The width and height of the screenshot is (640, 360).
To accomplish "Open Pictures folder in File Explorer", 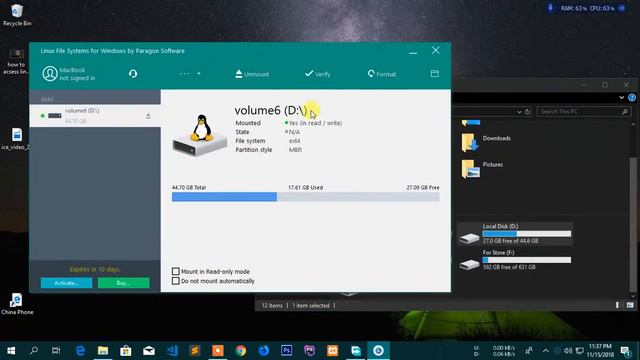I will pyautogui.click(x=482, y=168).
